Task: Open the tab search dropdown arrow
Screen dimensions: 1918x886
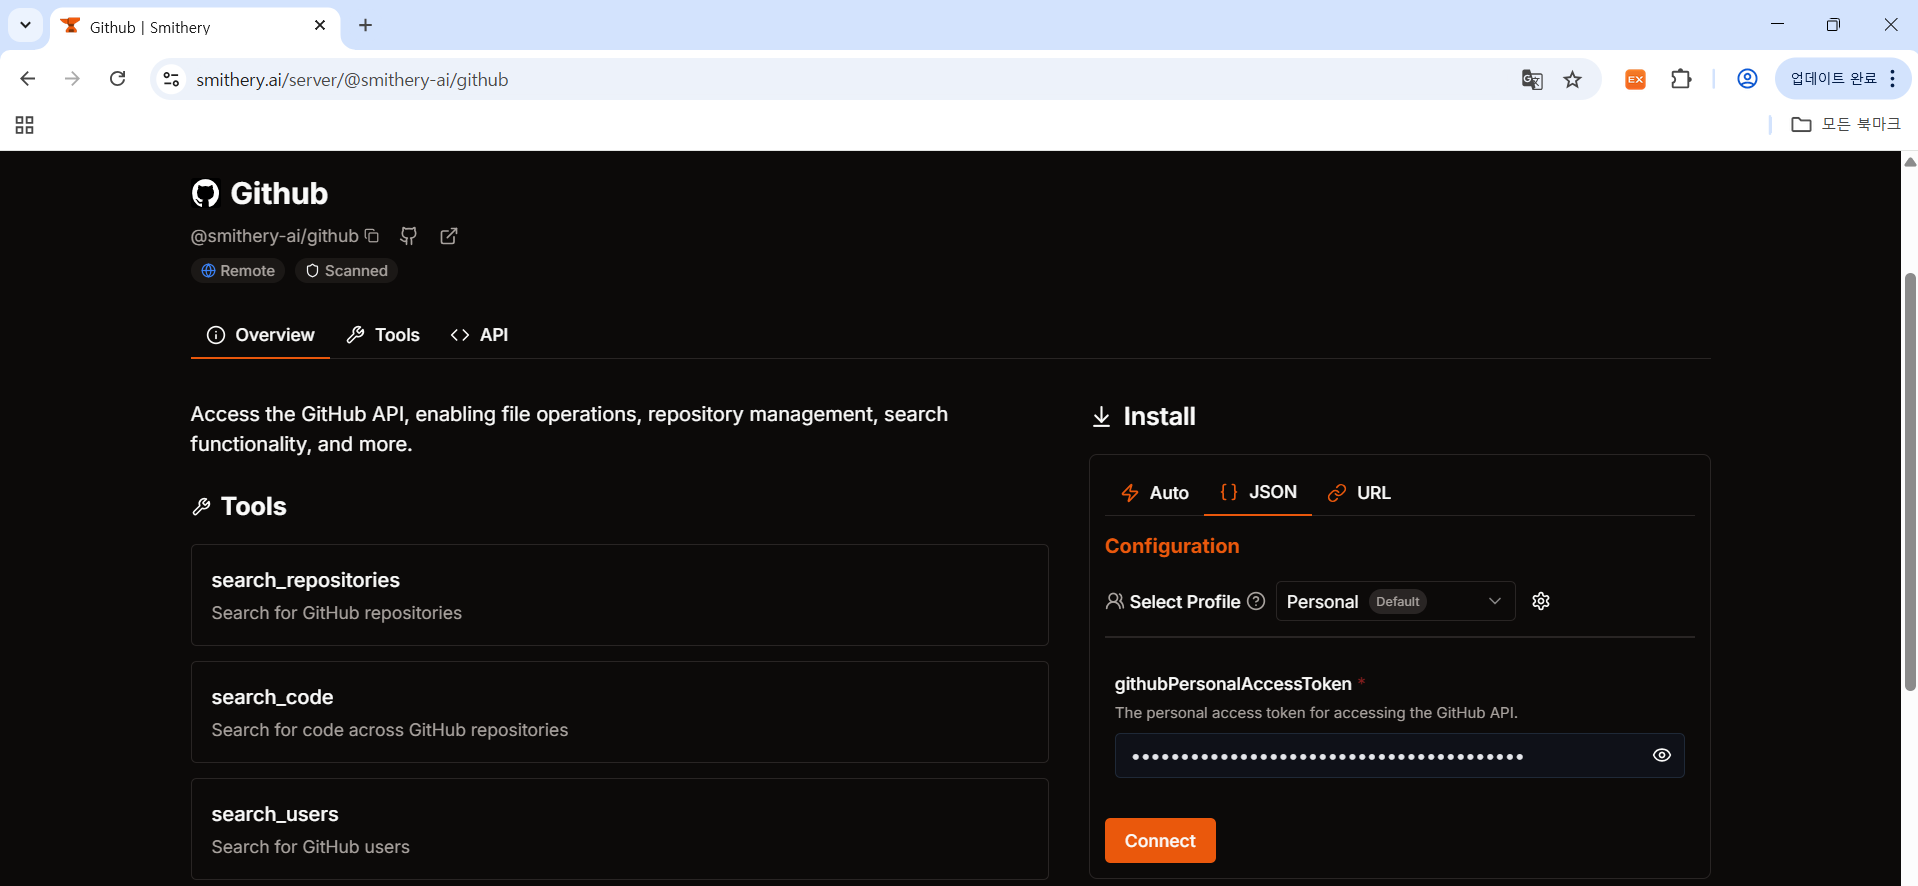Action: pyautogui.click(x=25, y=25)
